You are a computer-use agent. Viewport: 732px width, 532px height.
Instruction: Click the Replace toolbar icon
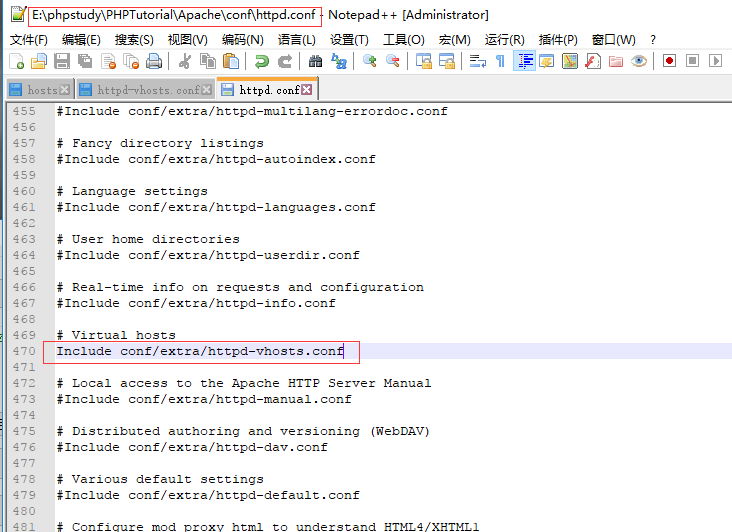coord(339,61)
